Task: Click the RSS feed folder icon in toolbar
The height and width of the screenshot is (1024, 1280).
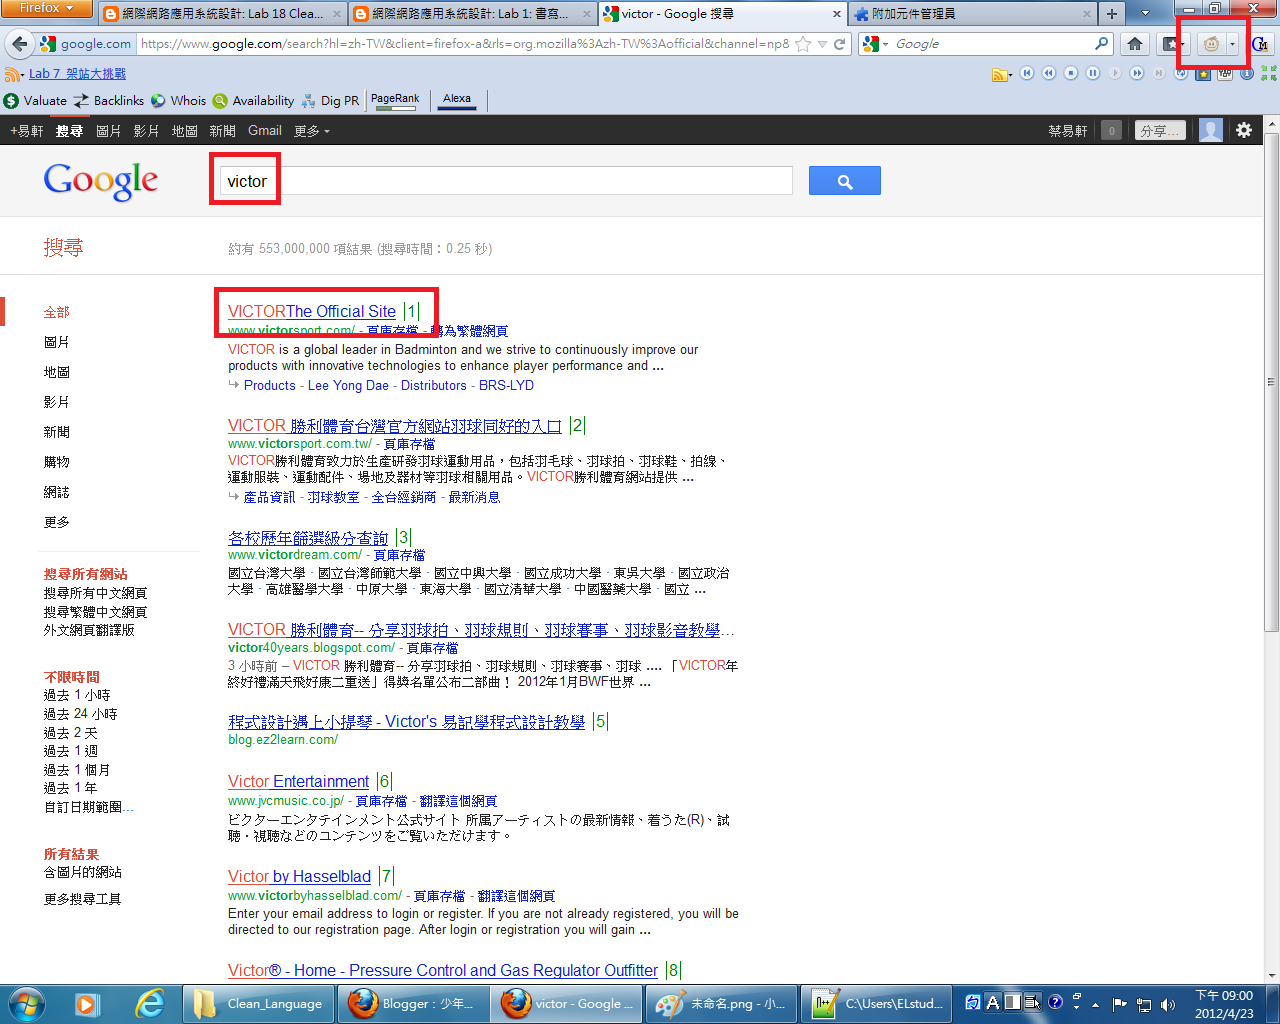Action: (x=1001, y=74)
